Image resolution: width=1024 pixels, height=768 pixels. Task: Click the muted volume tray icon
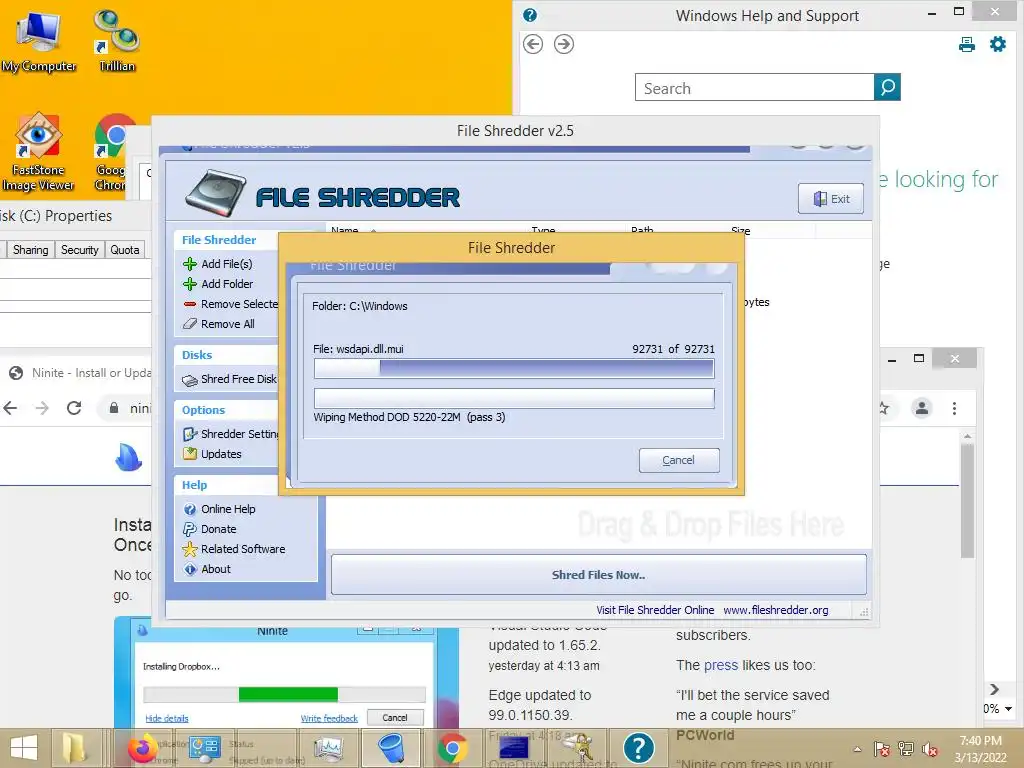click(930, 749)
